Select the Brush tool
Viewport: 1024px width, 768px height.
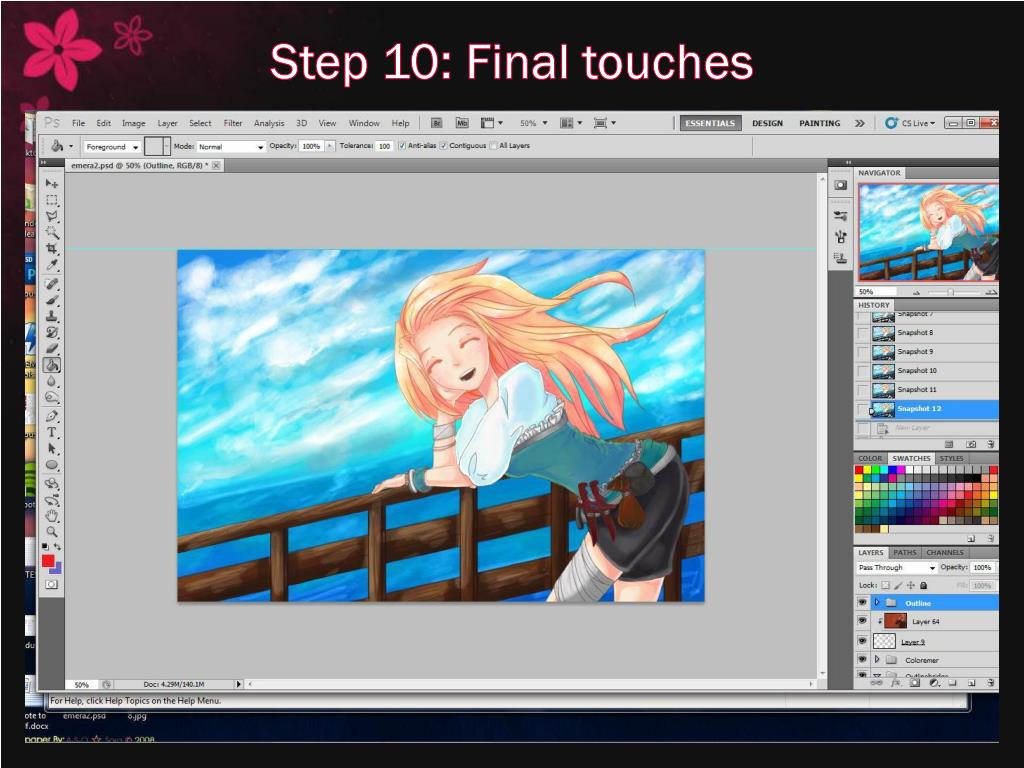tap(52, 300)
